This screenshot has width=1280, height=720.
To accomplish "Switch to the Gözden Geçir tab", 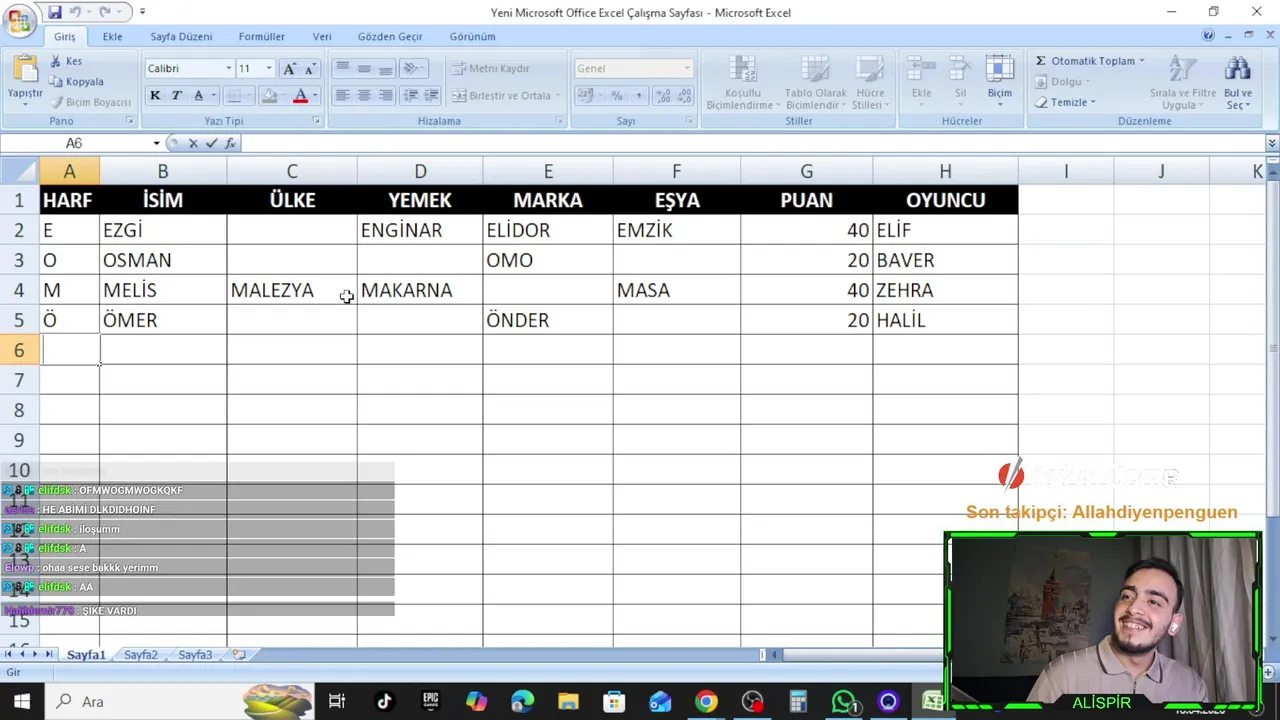I will 390,36.
